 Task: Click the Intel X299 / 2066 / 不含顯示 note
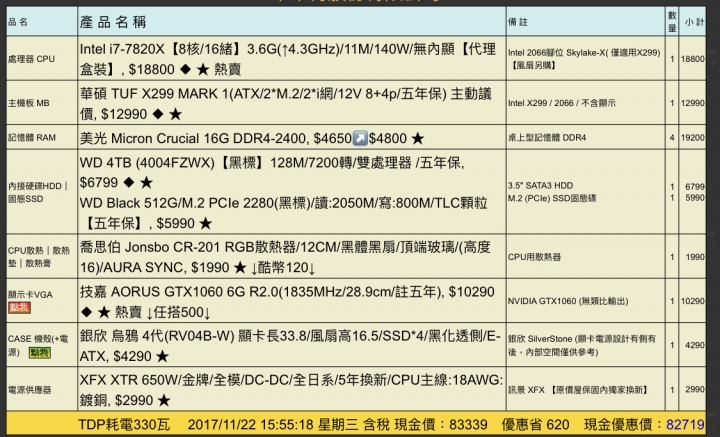(x=562, y=103)
